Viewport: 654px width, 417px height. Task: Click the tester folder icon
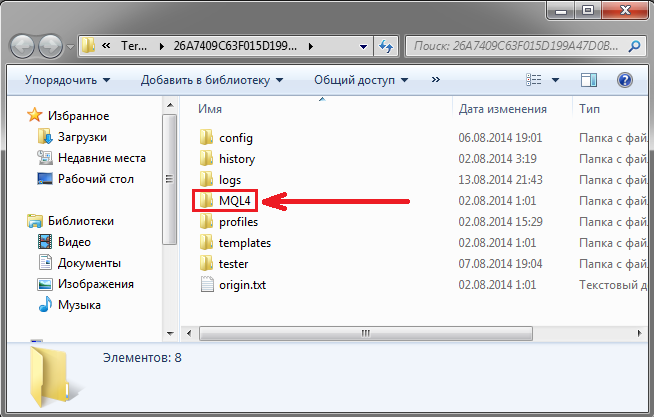[206, 263]
